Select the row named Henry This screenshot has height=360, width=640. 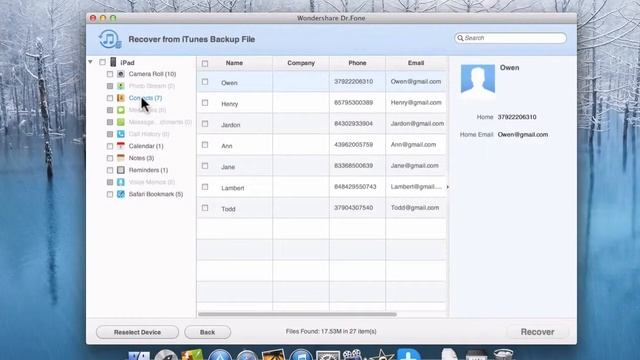pos(322,103)
